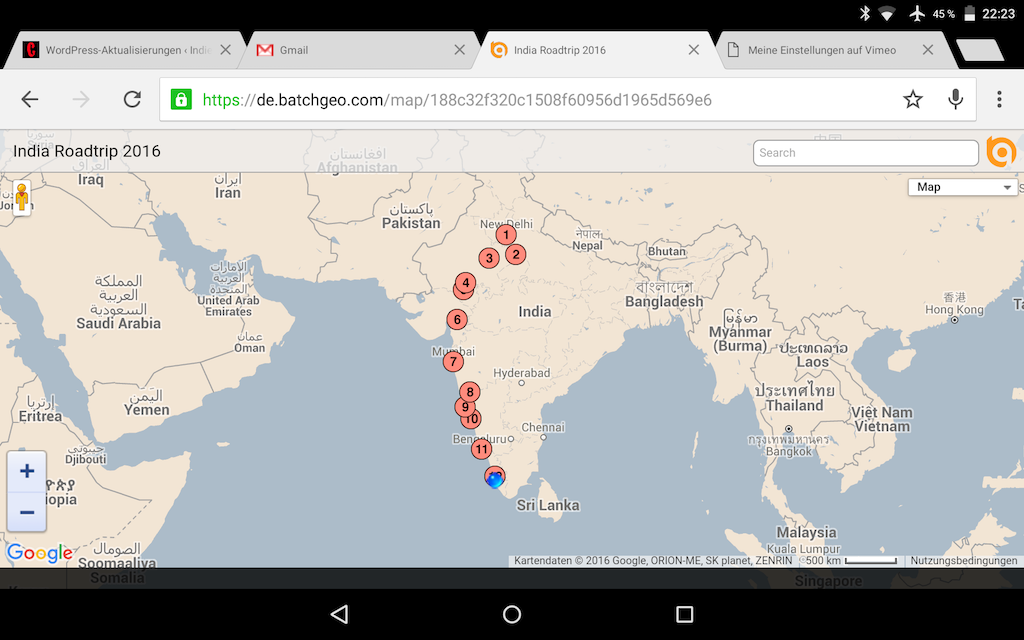Click the "Sri Lanka" map label
This screenshot has height=640, width=1024.
(x=548, y=505)
